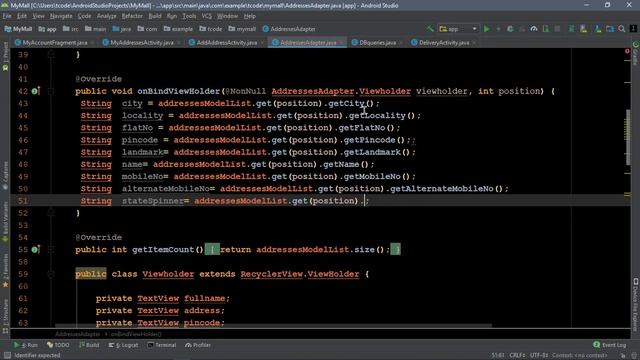Viewport: 640px width, 360px height.
Task: Switch to AddAddressActivity.java tab
Action: pyautogui.click(x=227, y=42)
